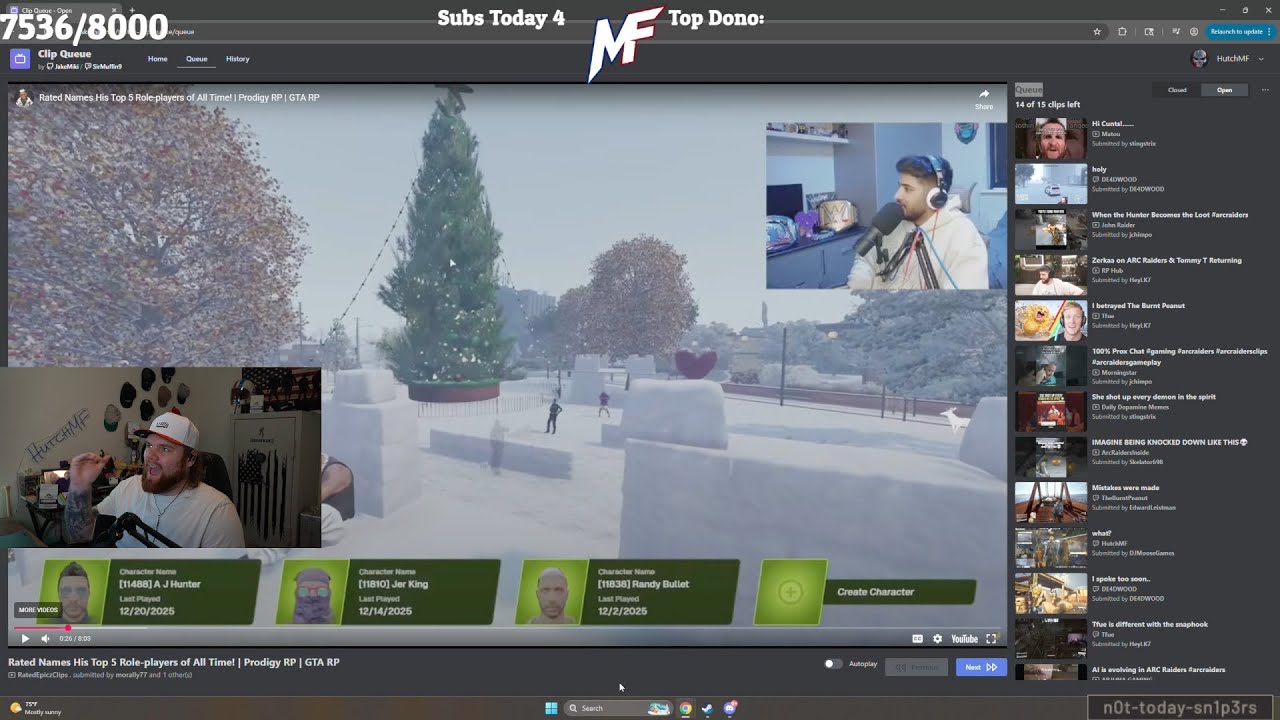This screenshot has width=1280, height=720.
Task: Open 'IMAGINE BEING KNOCKED DOWN' clip thumbnail
Action: tap(1050, 457)
